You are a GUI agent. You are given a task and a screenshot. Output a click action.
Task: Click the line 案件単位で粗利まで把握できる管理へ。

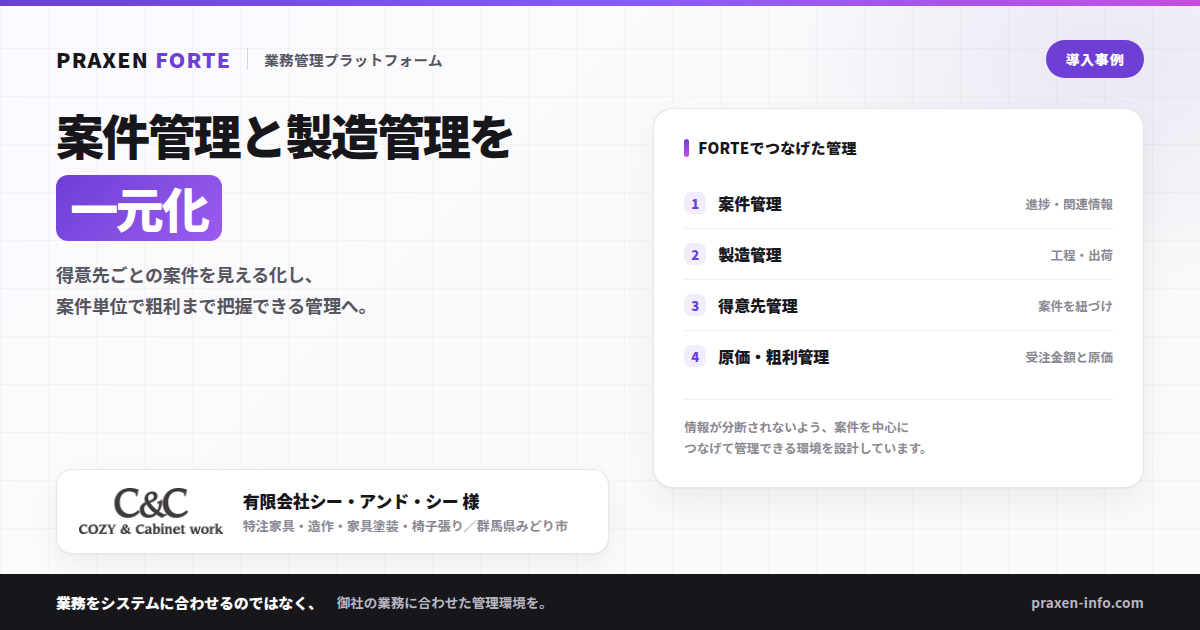tap(213, 307)
